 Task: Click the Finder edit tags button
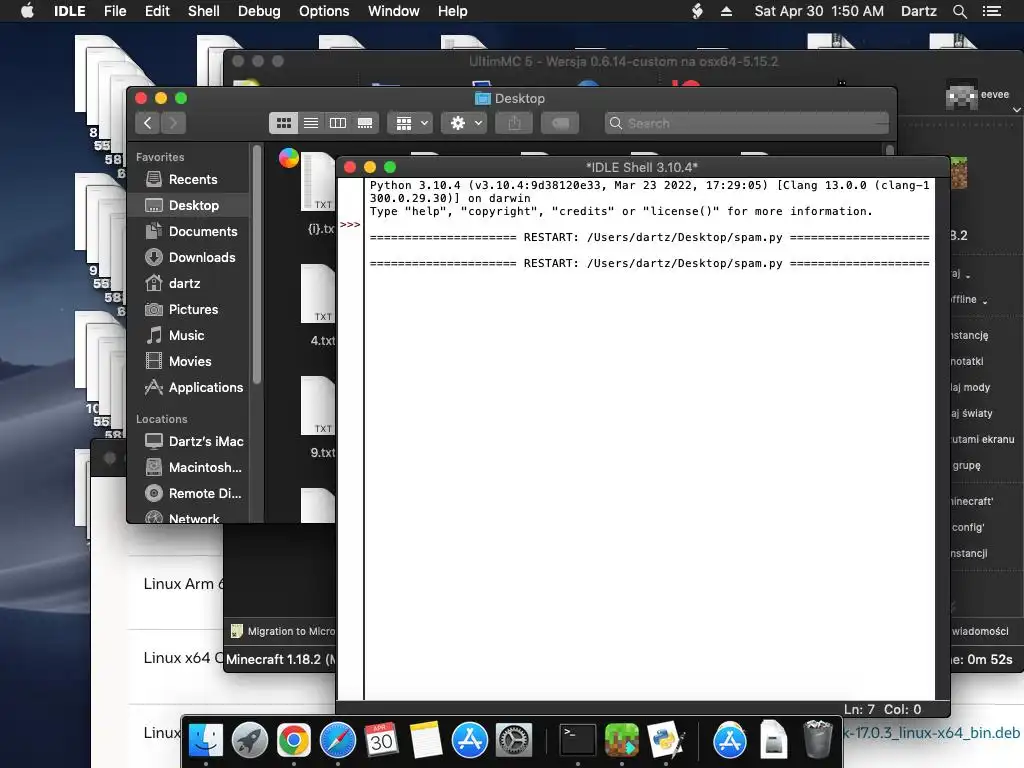(x=560, y=123)
